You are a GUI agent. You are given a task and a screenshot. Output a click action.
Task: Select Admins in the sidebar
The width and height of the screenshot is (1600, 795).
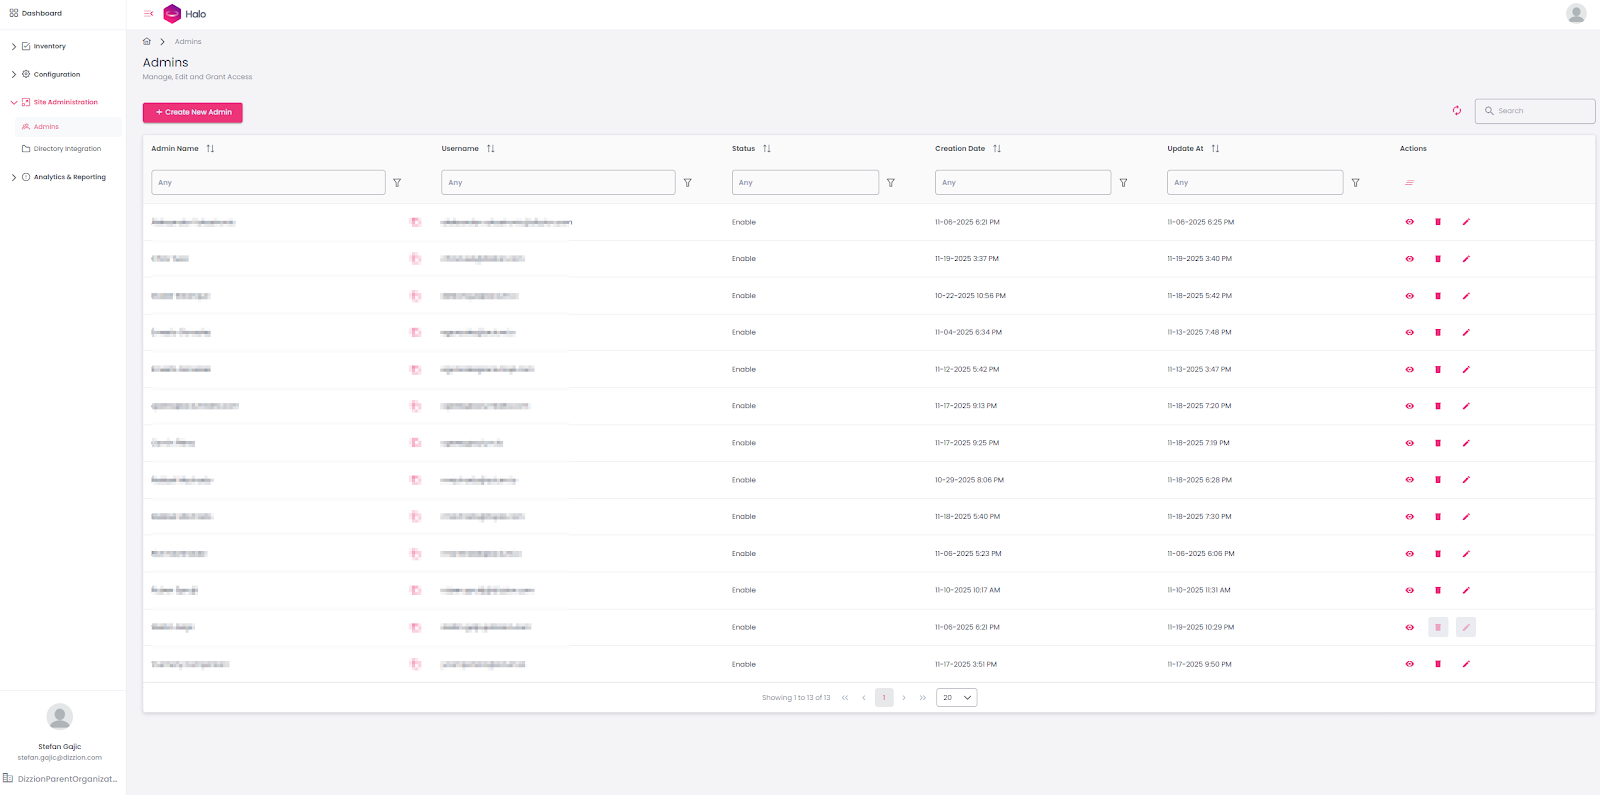click(x=68, y=127)
